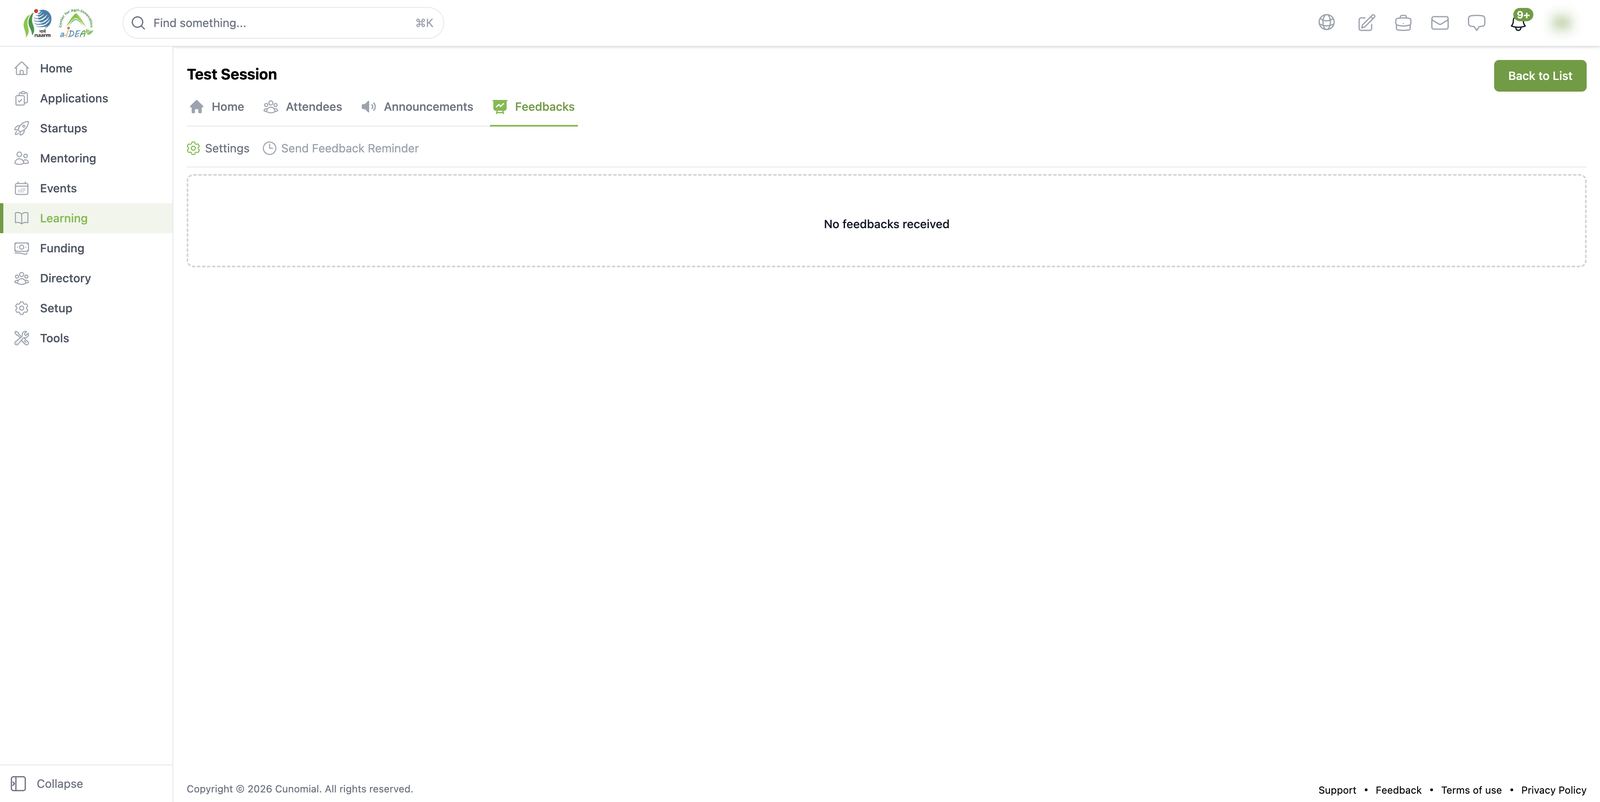
Task: Open the mail envelope icon
Action: (x=1440, y=22)
